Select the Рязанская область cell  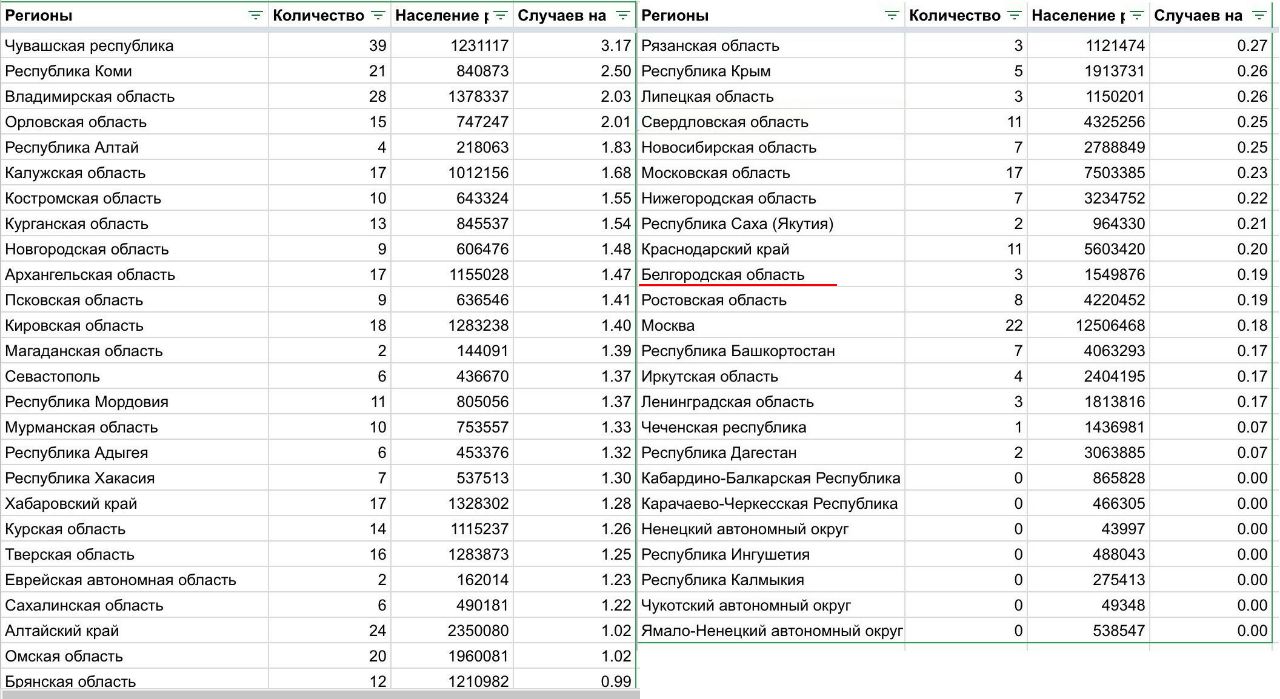point(771,46)
